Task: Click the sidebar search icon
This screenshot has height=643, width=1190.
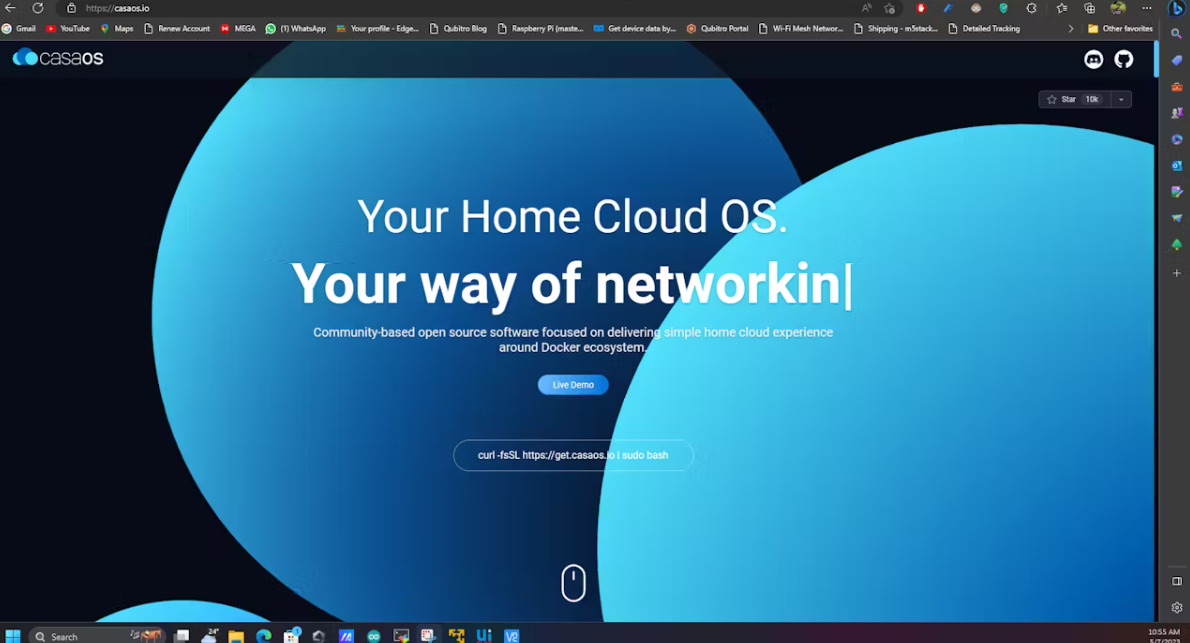Action: point(1176,34)
